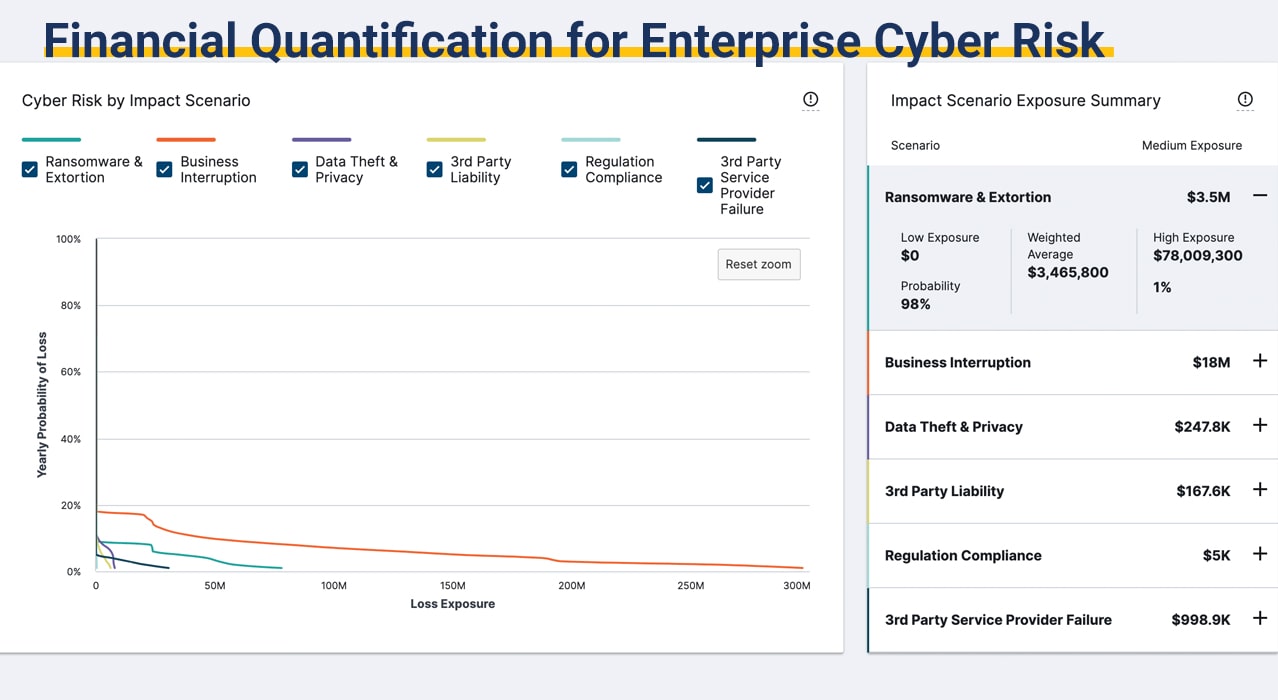Collapse the Ransomware & Extortion row with minus icon
This screenshot has height=700, width=1278.
1259,196
